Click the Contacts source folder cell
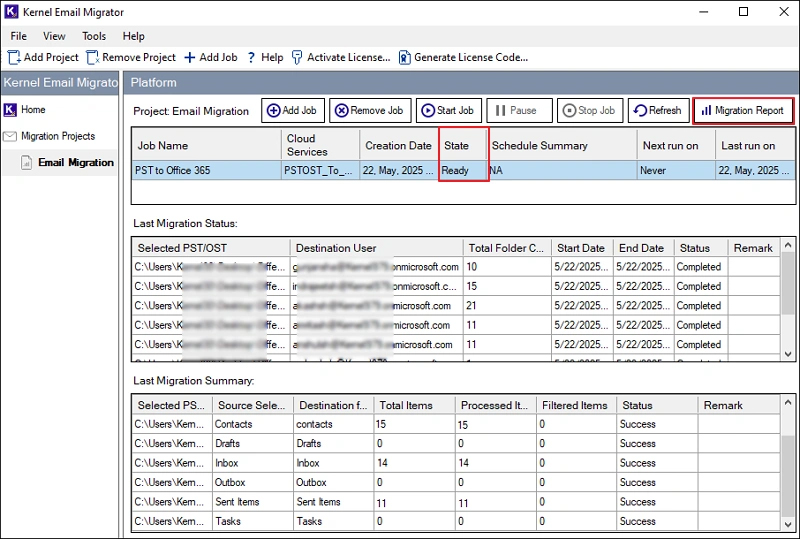The image size is (800, 539). pos(253,424)
